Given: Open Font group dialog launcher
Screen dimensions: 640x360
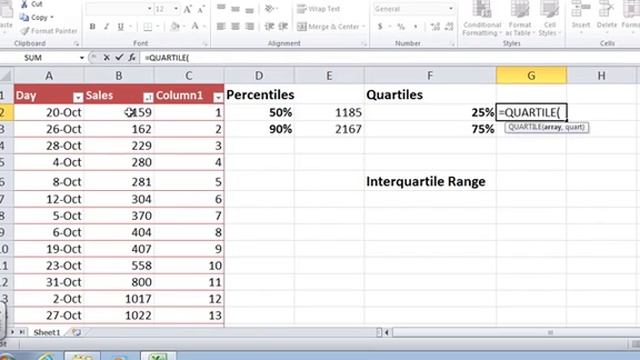Looking at the screenshot, I should coord(205,44).
